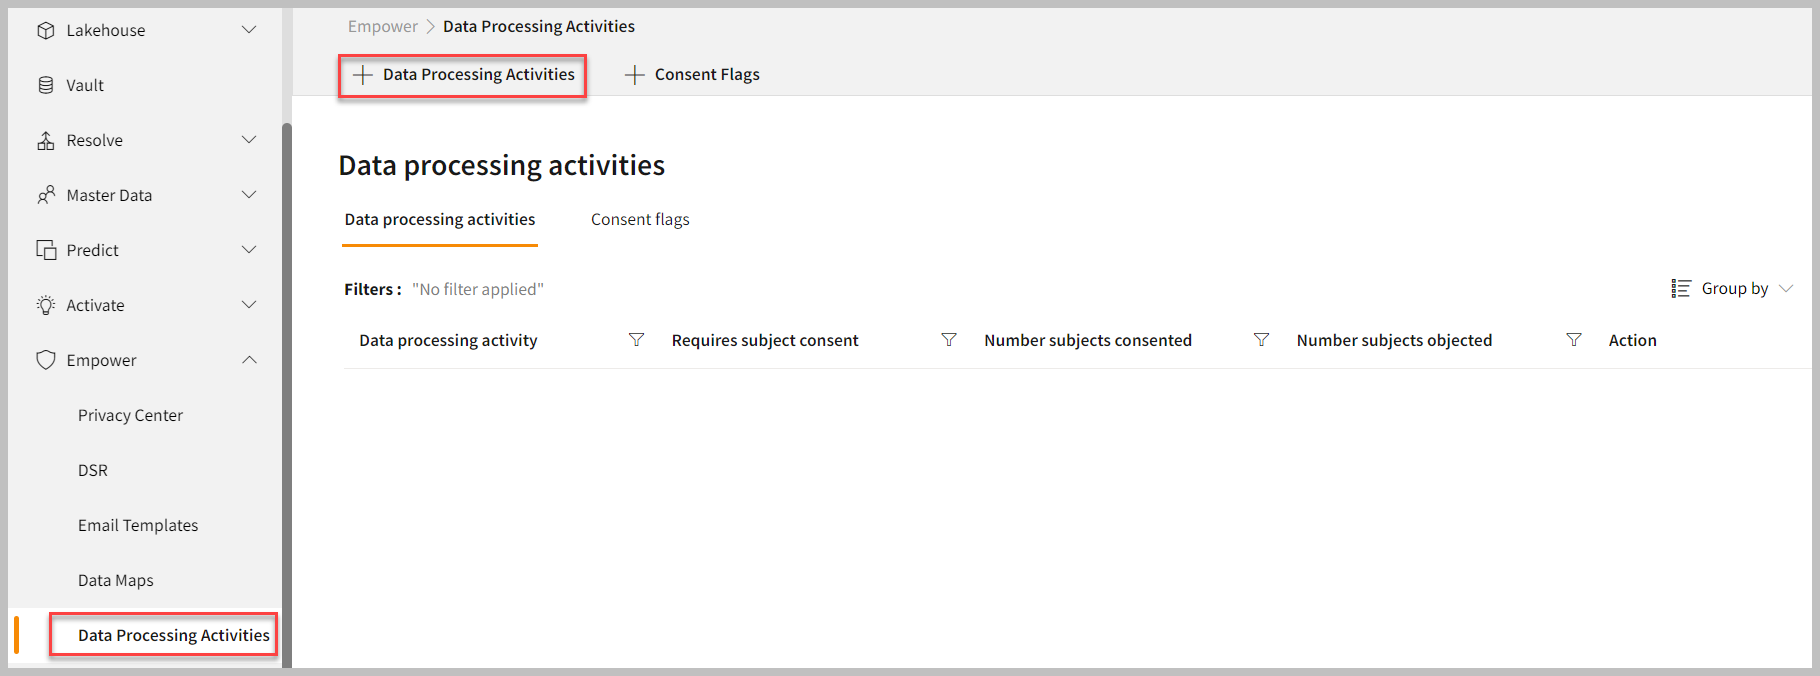Add a new Data Processing Activity
The height and width of the screenshot is (676, 1820).
464,75
